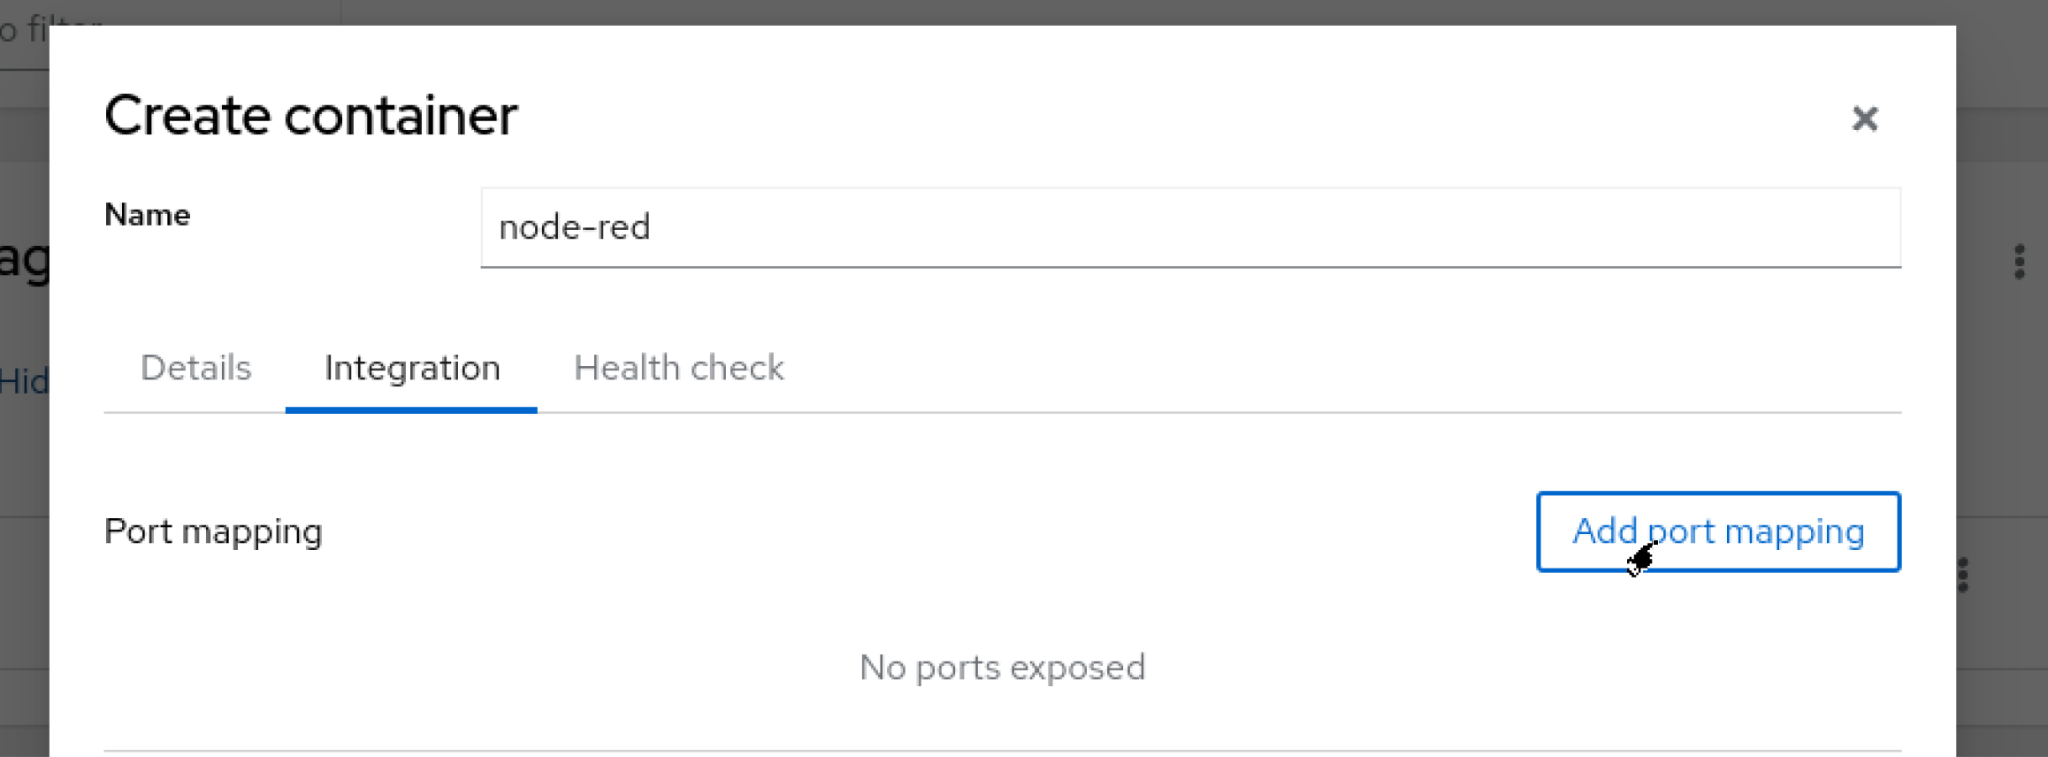Open lower kebab menu behind dialog
The width and height of the screenshot is (2048, 757).
coord(1963,575)
